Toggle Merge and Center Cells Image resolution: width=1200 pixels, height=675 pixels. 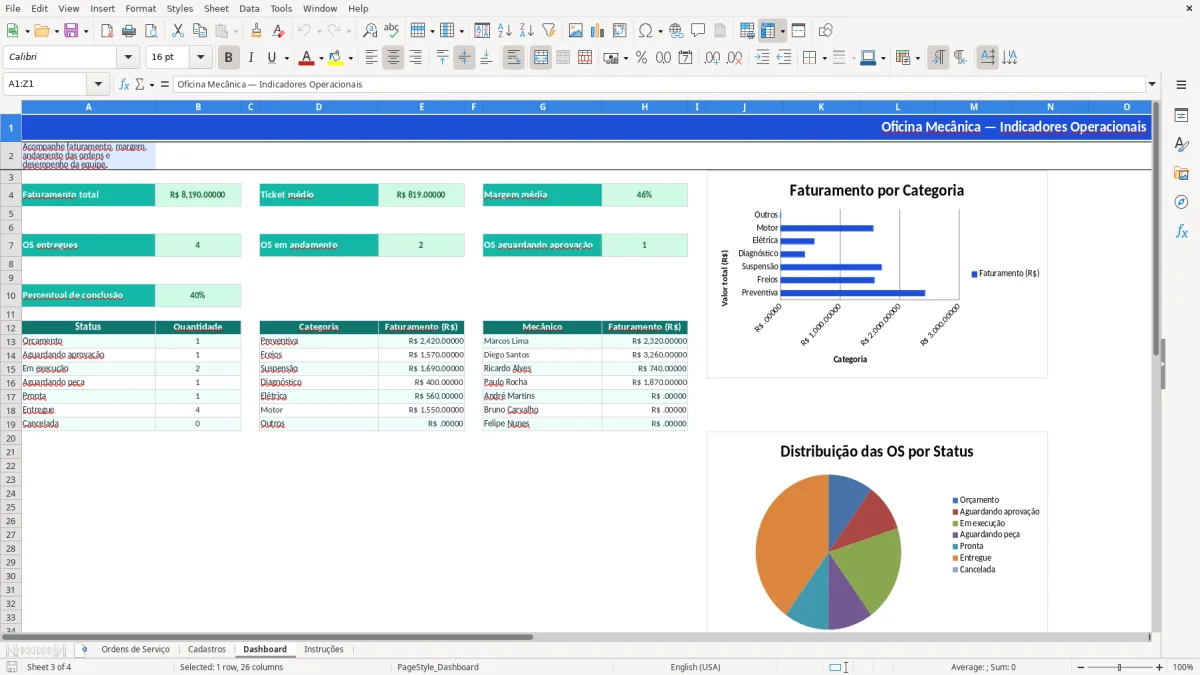coord(541,58)
